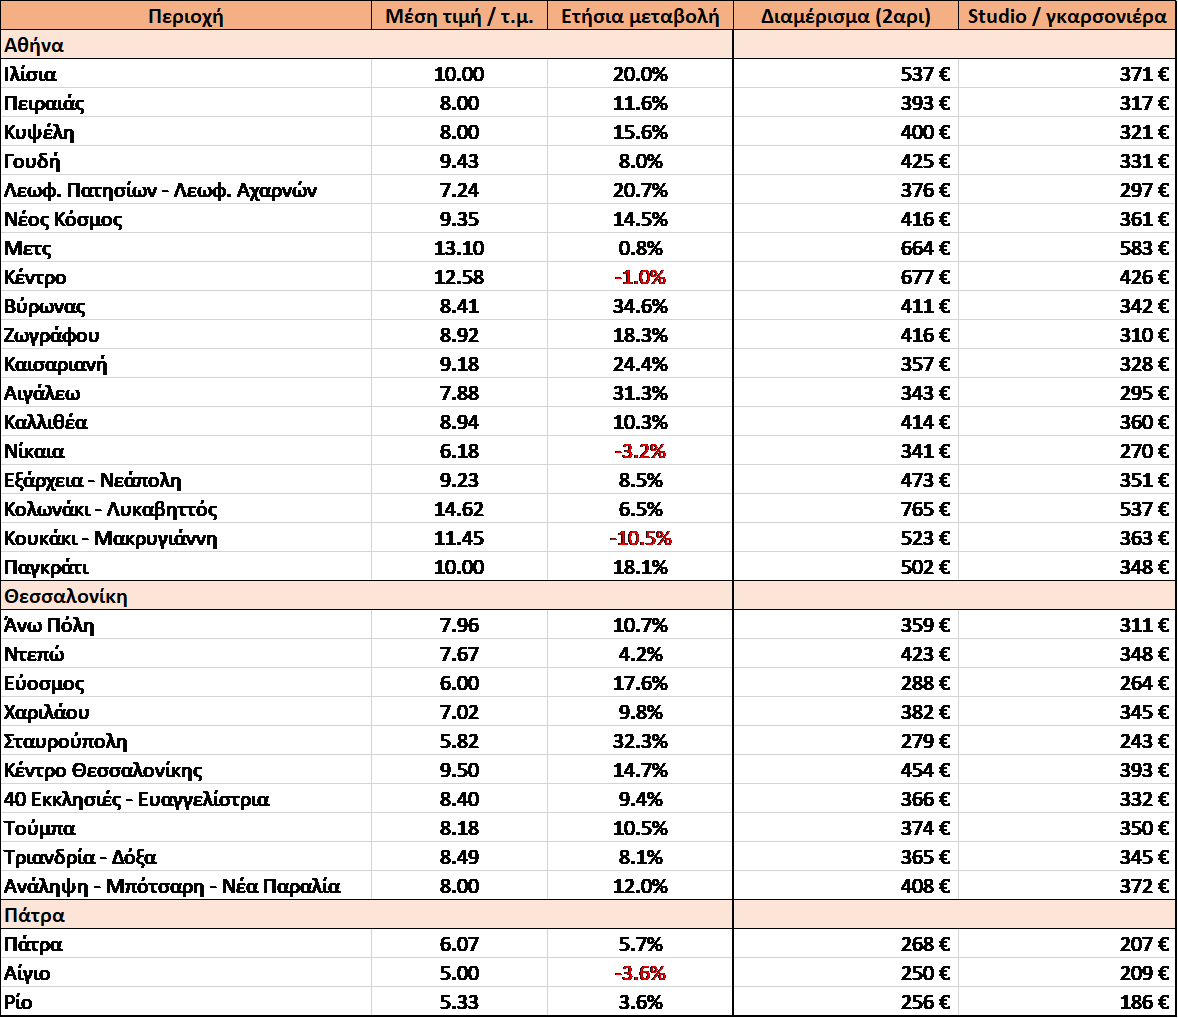Click the '765 €' apartment price
This screenshot has height=1018, width=1178.
pyautogui.click(x=926, y=509)
